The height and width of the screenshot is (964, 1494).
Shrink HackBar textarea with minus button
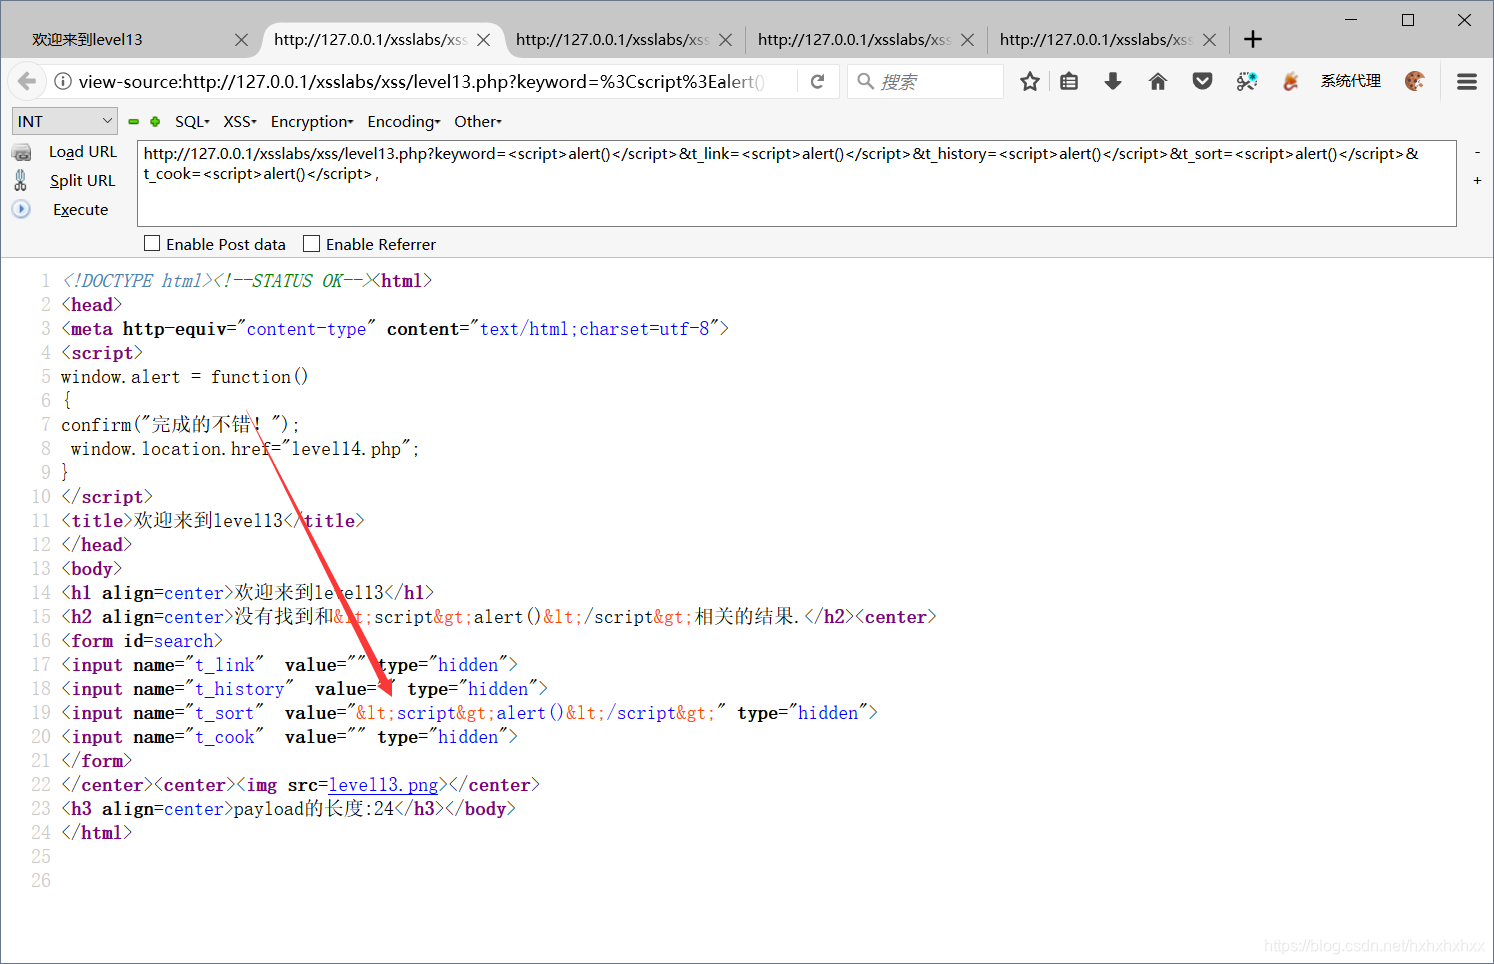pos(1477,153)
